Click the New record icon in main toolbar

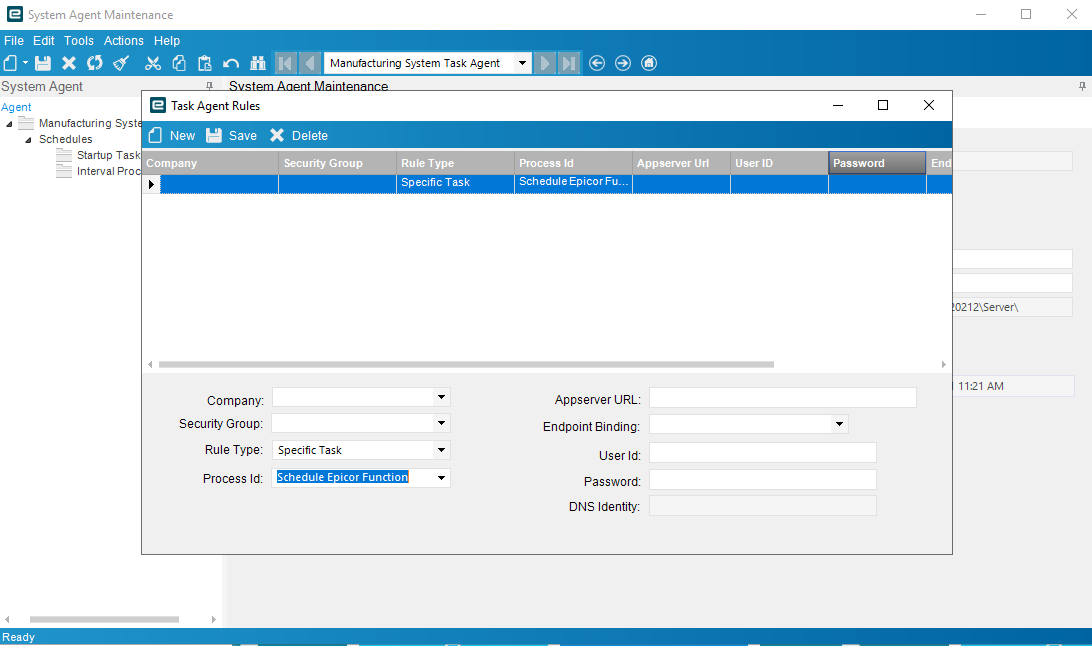pyautogui.click(x=10, y=63)
